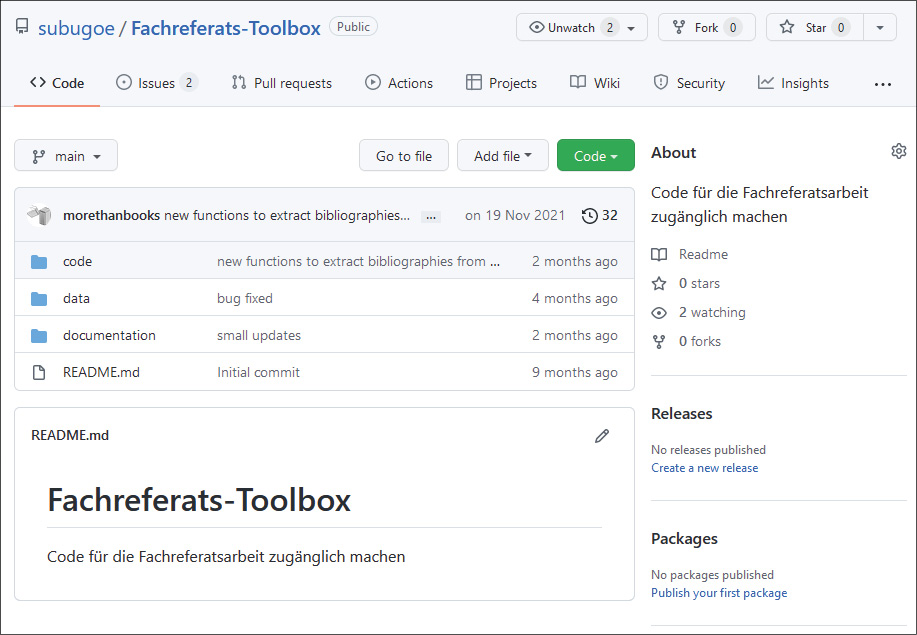Screen dimensions: 917x635
Task: Open the Wiki tab
Action: tap(595, 83)
